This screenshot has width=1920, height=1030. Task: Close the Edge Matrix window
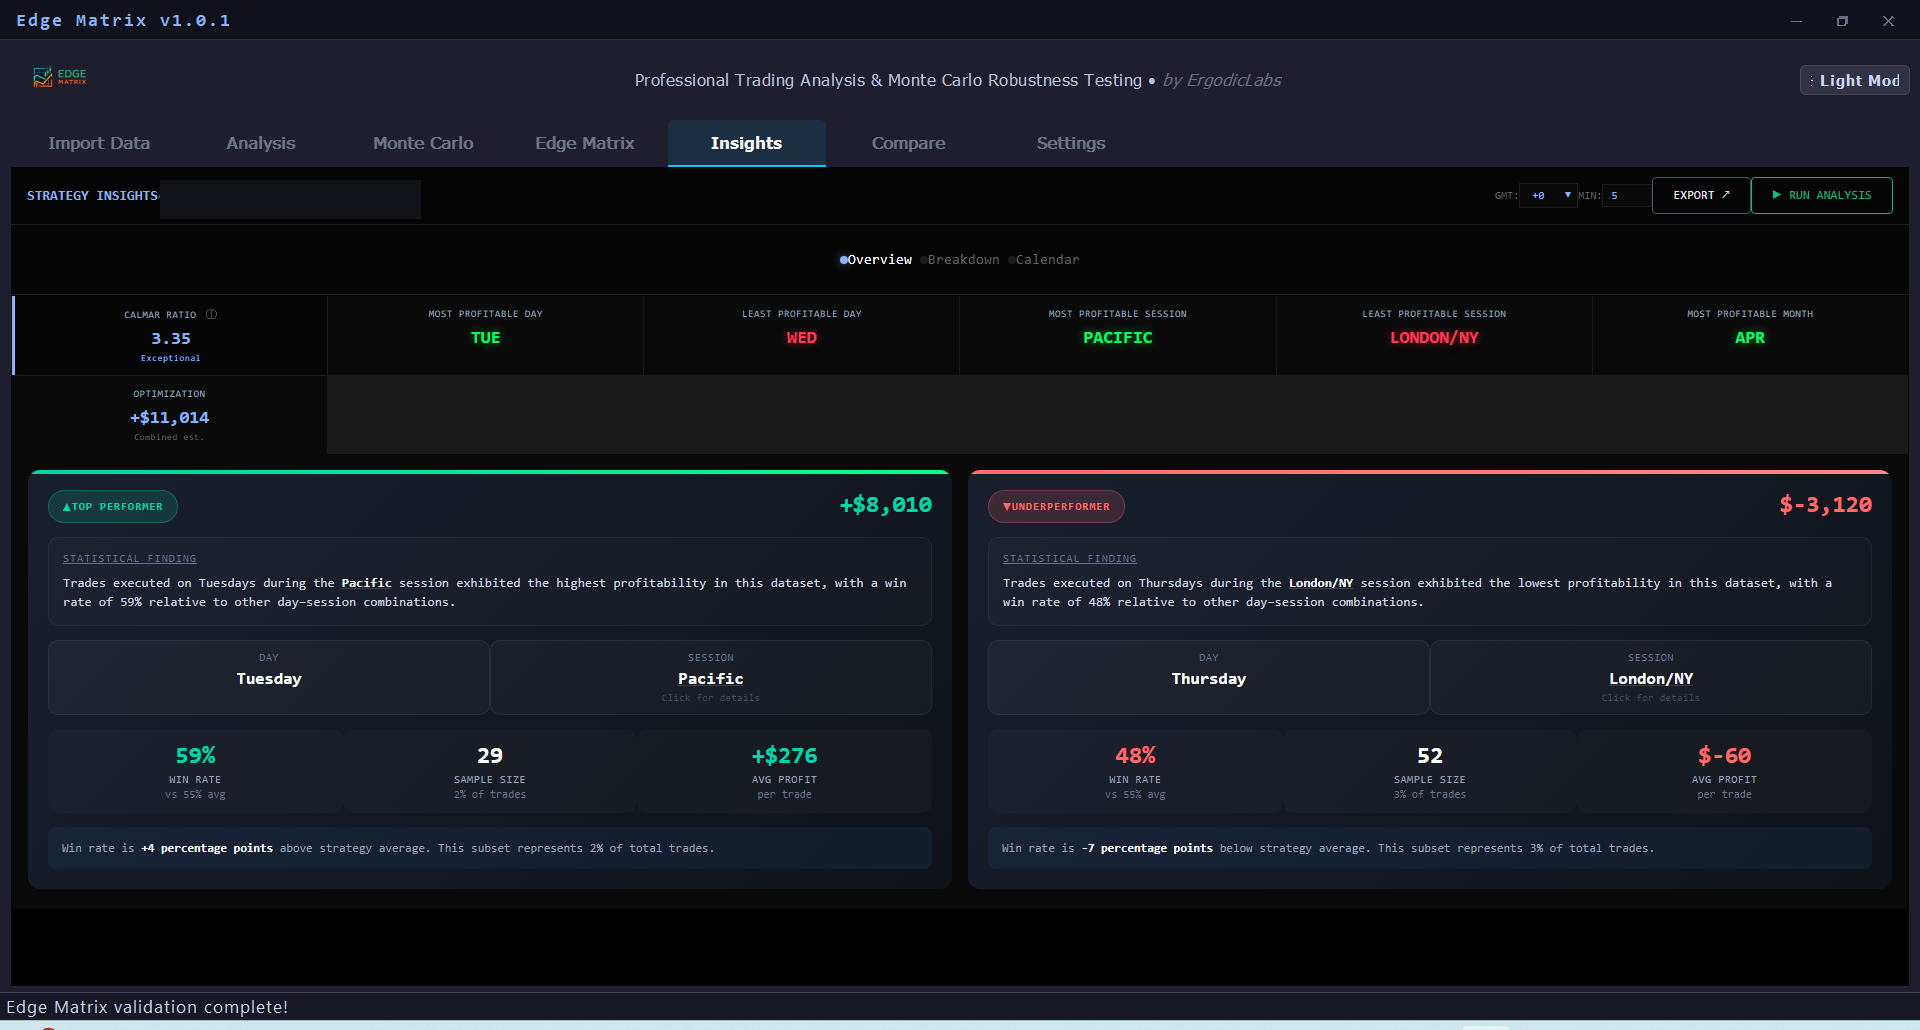click(1888, 21)
